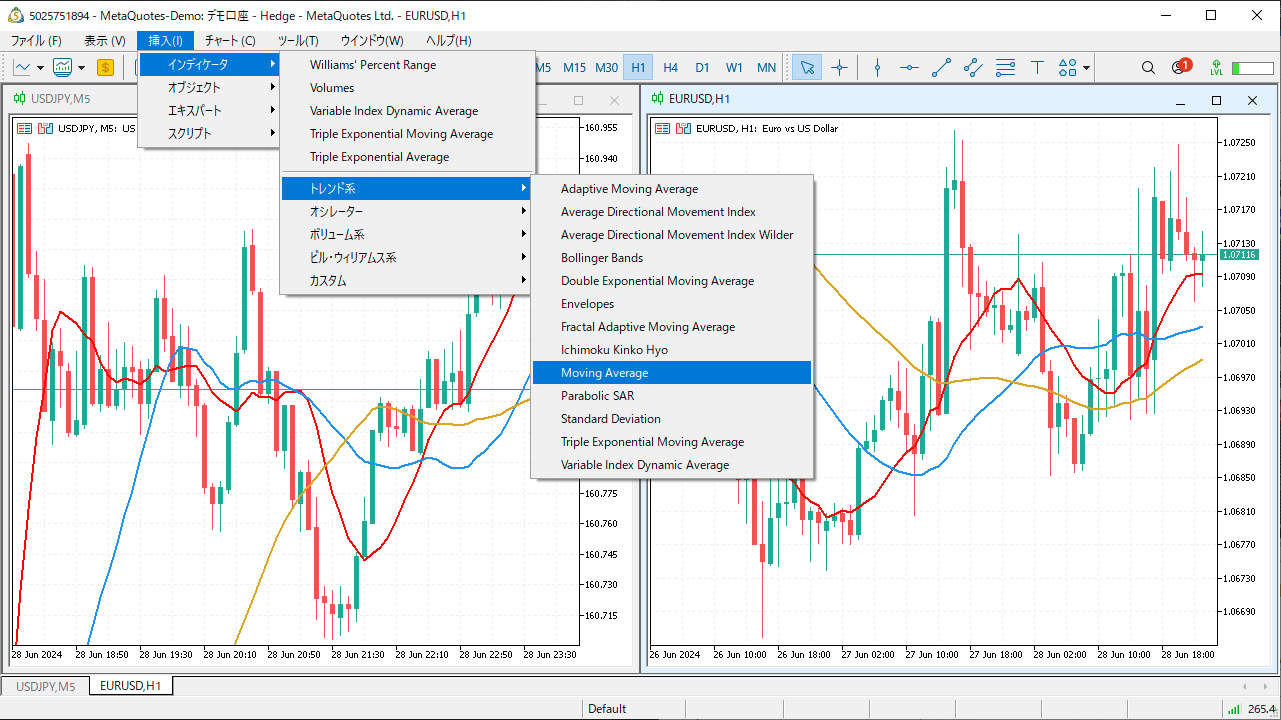
Task: Click the shapes objects icon
Action: point(1067,68)
